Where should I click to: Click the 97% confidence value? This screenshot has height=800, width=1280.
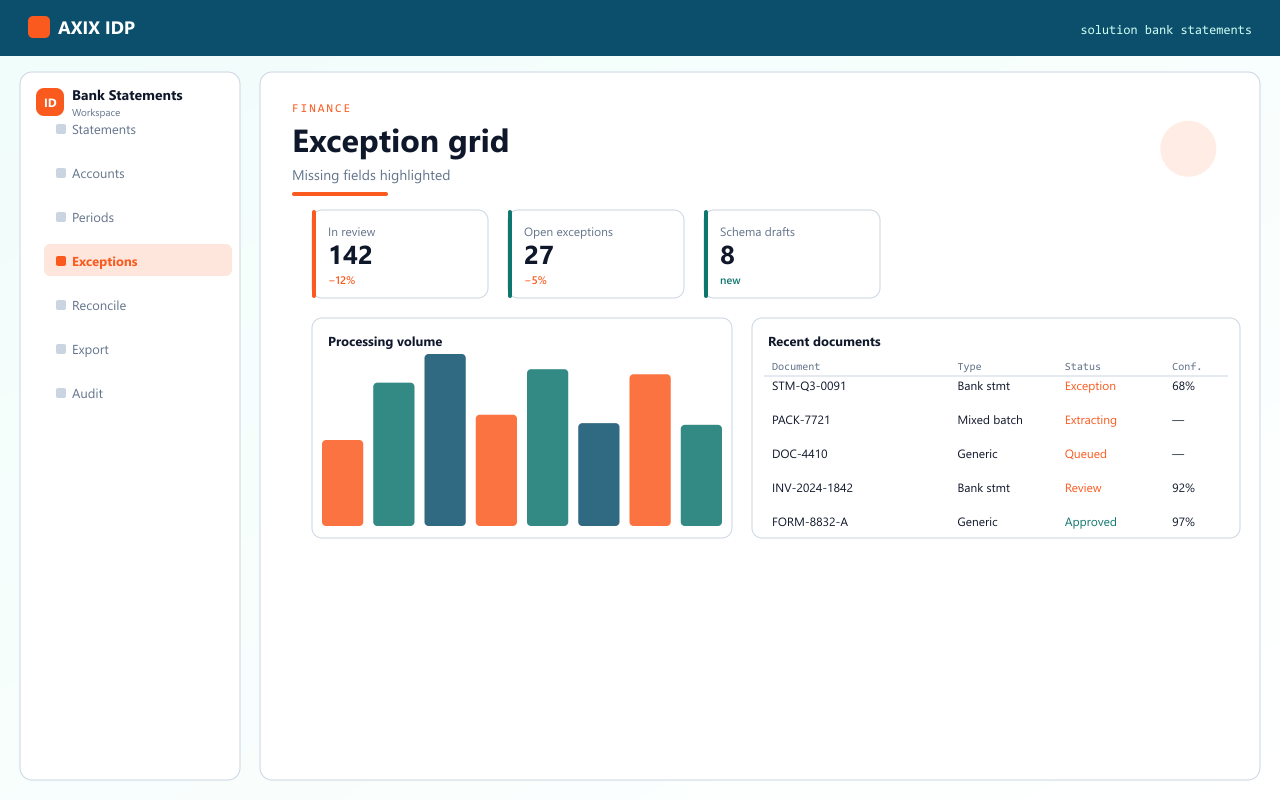[x=1183, y=522]
